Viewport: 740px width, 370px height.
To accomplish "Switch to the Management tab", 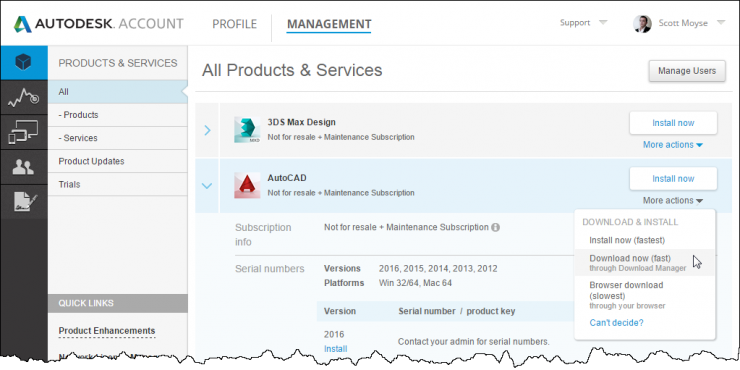I will point(329,24).
